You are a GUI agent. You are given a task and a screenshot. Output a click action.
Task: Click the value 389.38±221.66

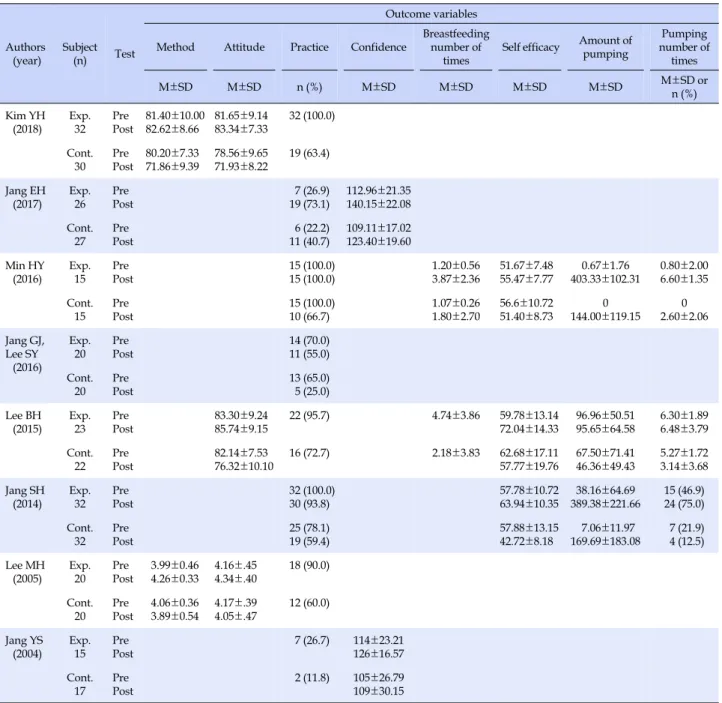tap(605, 505)
